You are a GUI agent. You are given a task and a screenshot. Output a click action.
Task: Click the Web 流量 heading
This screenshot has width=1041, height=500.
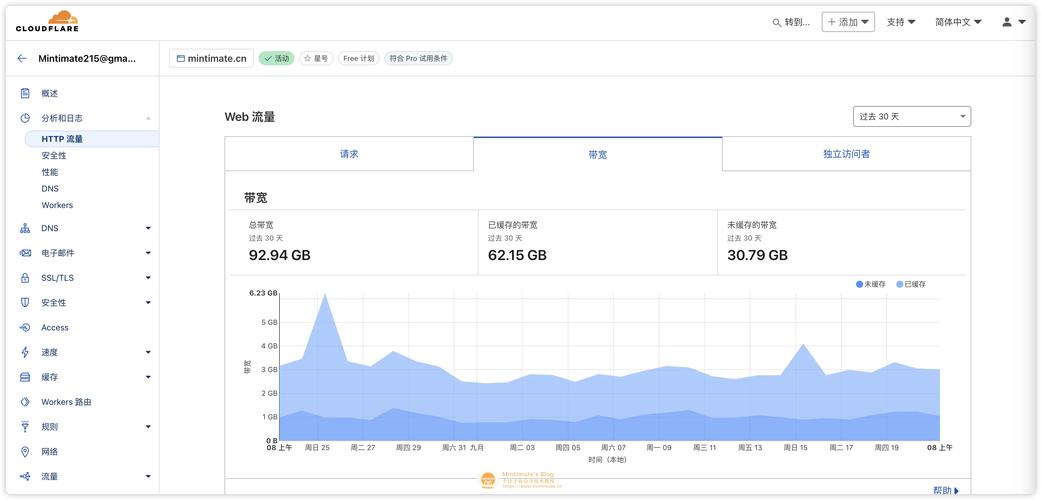[x=250, y=117]
